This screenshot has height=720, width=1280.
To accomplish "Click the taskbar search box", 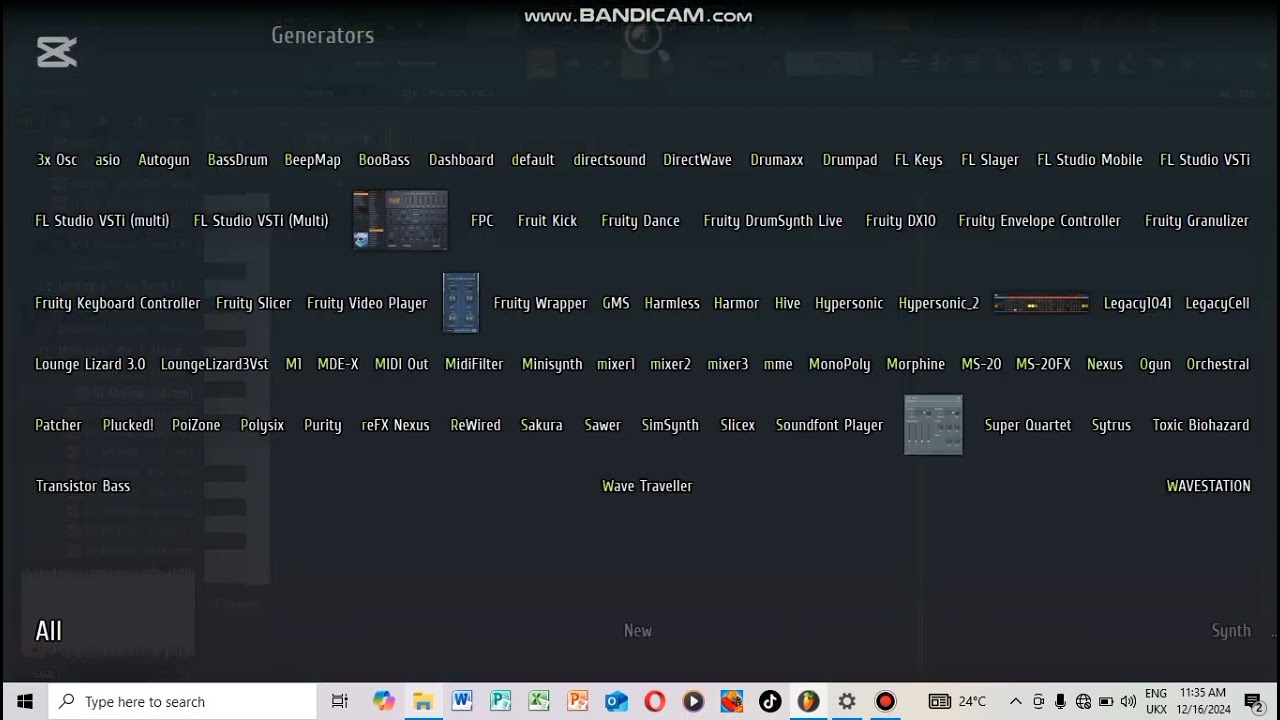I will [183, 701].
